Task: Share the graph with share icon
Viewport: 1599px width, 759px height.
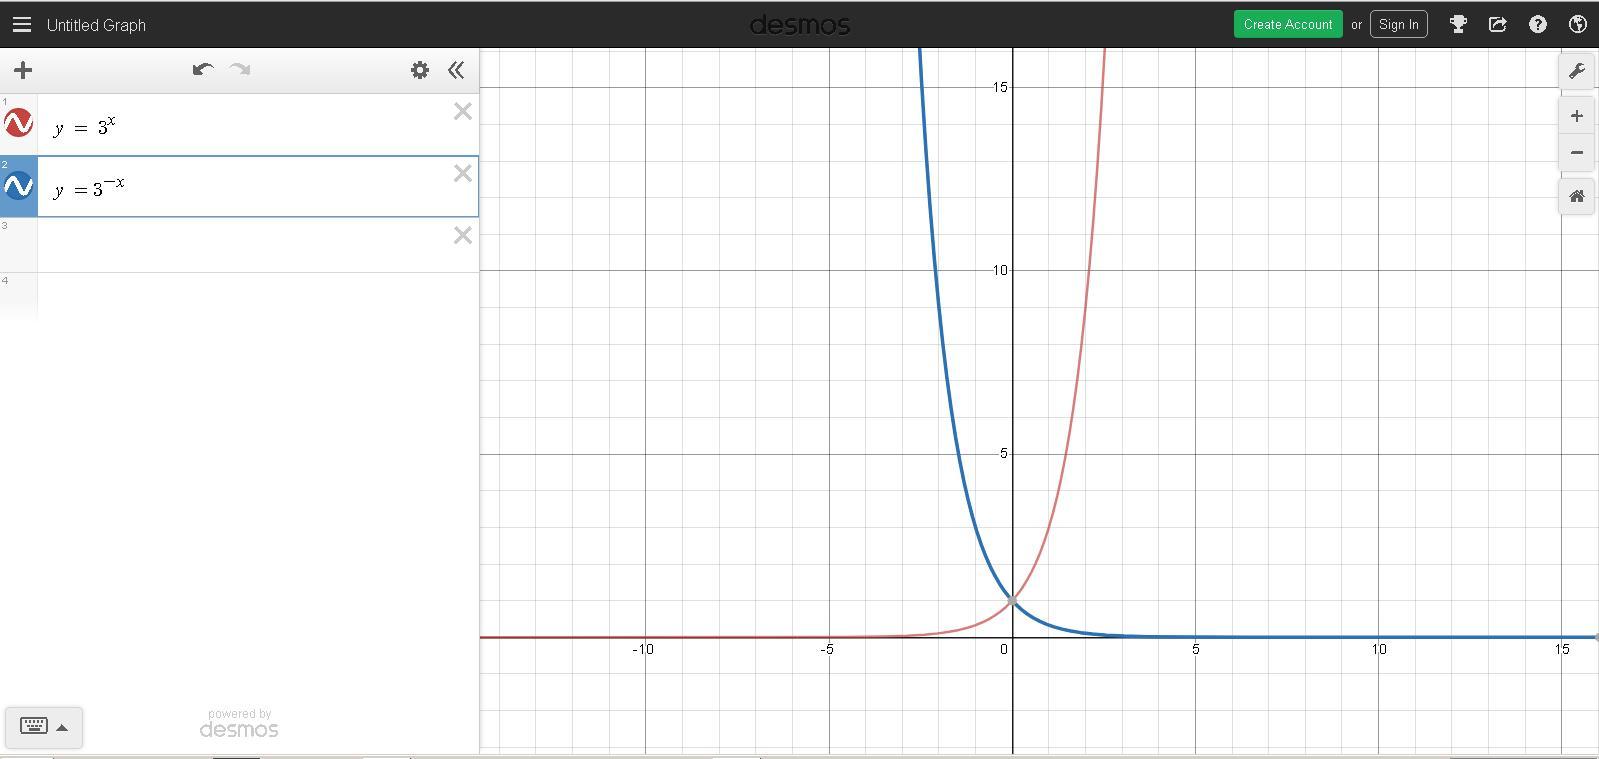Action: click(x=1497, y=24)
